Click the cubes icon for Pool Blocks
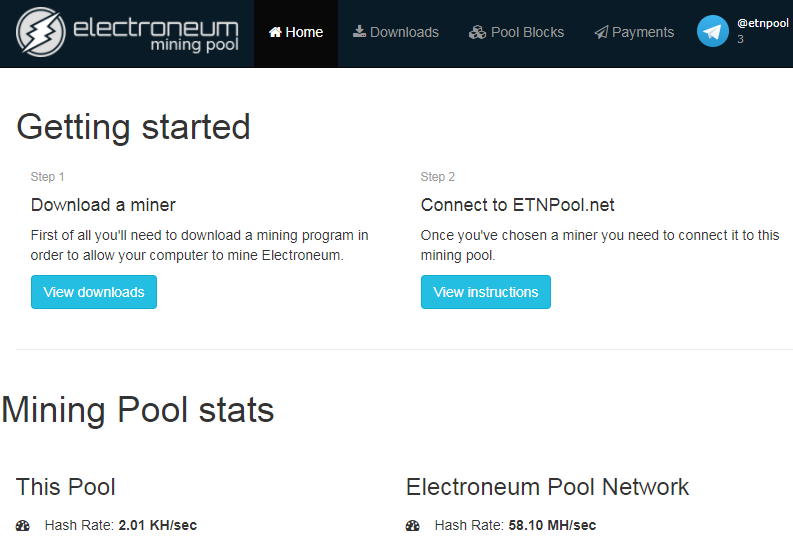Viewport: 793px width, 540px height. (x=477, y=32)
